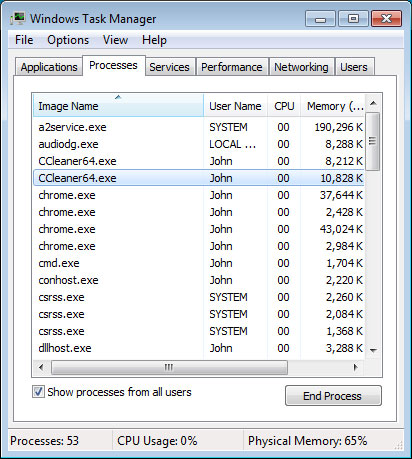Minimize the Task Manager window
Viewport: 412px width, 459px height.
tap(320, 19)
